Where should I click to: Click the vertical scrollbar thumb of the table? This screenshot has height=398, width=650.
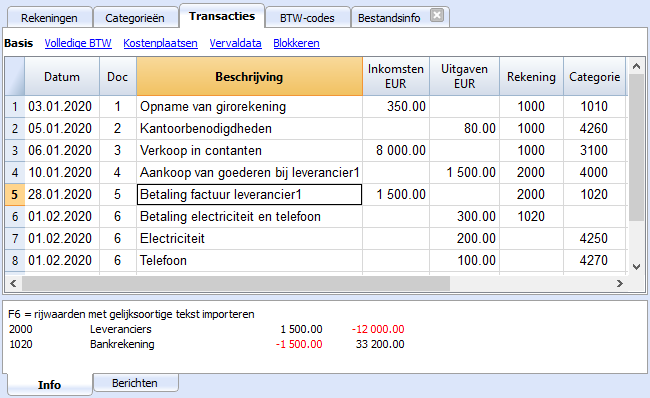[636, 147]
